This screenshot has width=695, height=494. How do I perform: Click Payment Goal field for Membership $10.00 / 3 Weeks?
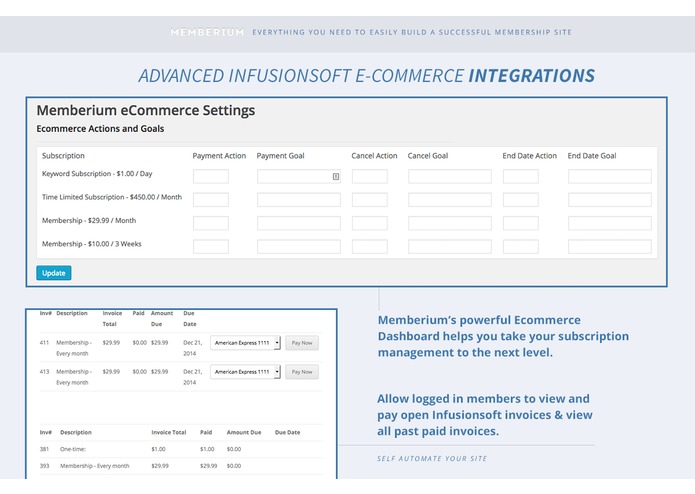click(x=299, y=247)
